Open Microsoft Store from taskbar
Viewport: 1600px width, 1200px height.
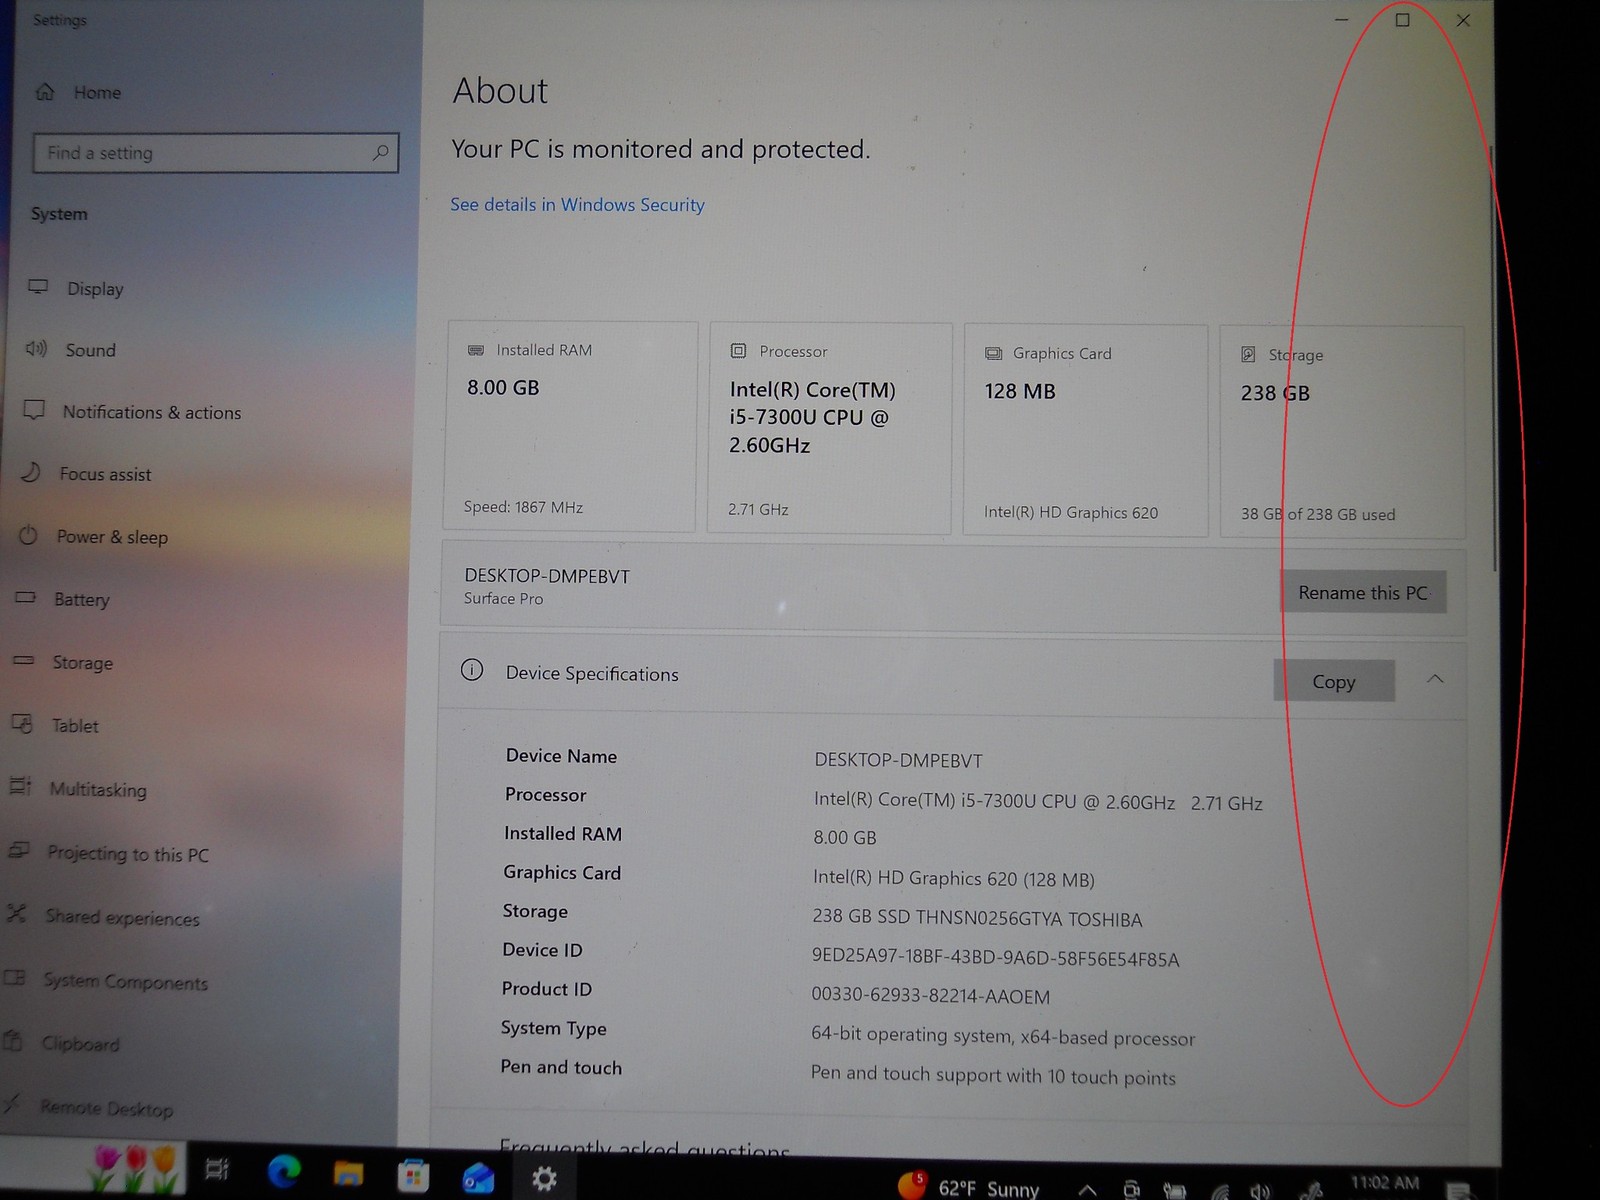click(413, 1176)
